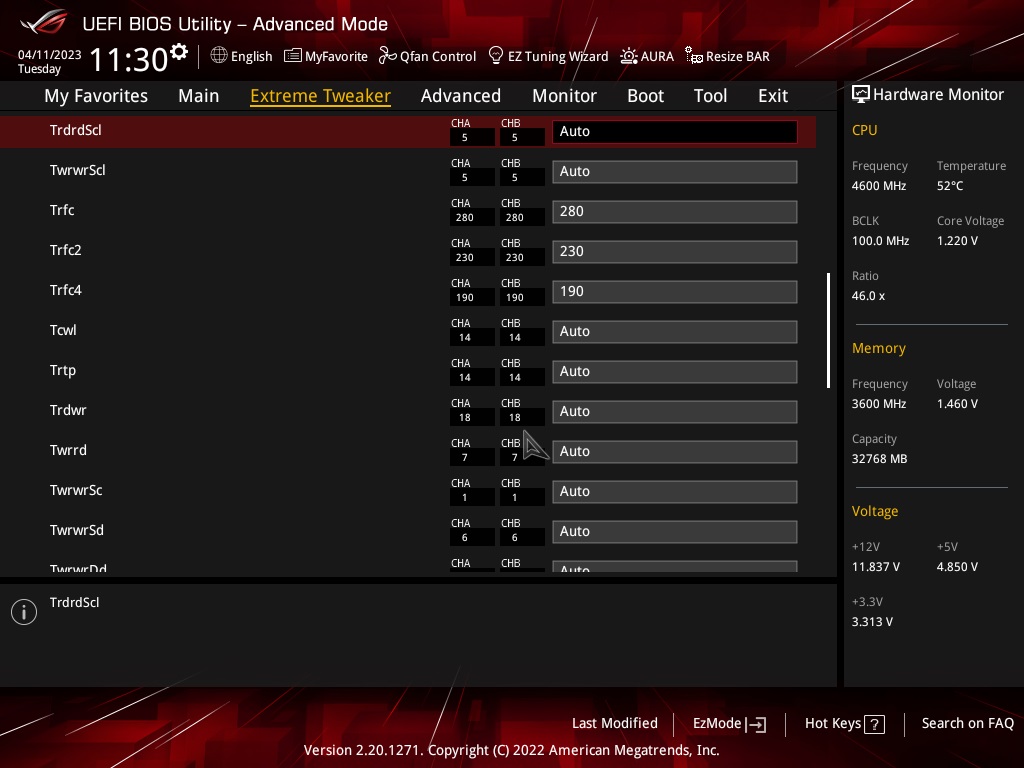The width and height of the screenshot is (1024, 768).
Task: Click the Trdwr CHA value 18
Action: (x=464, y=417)
